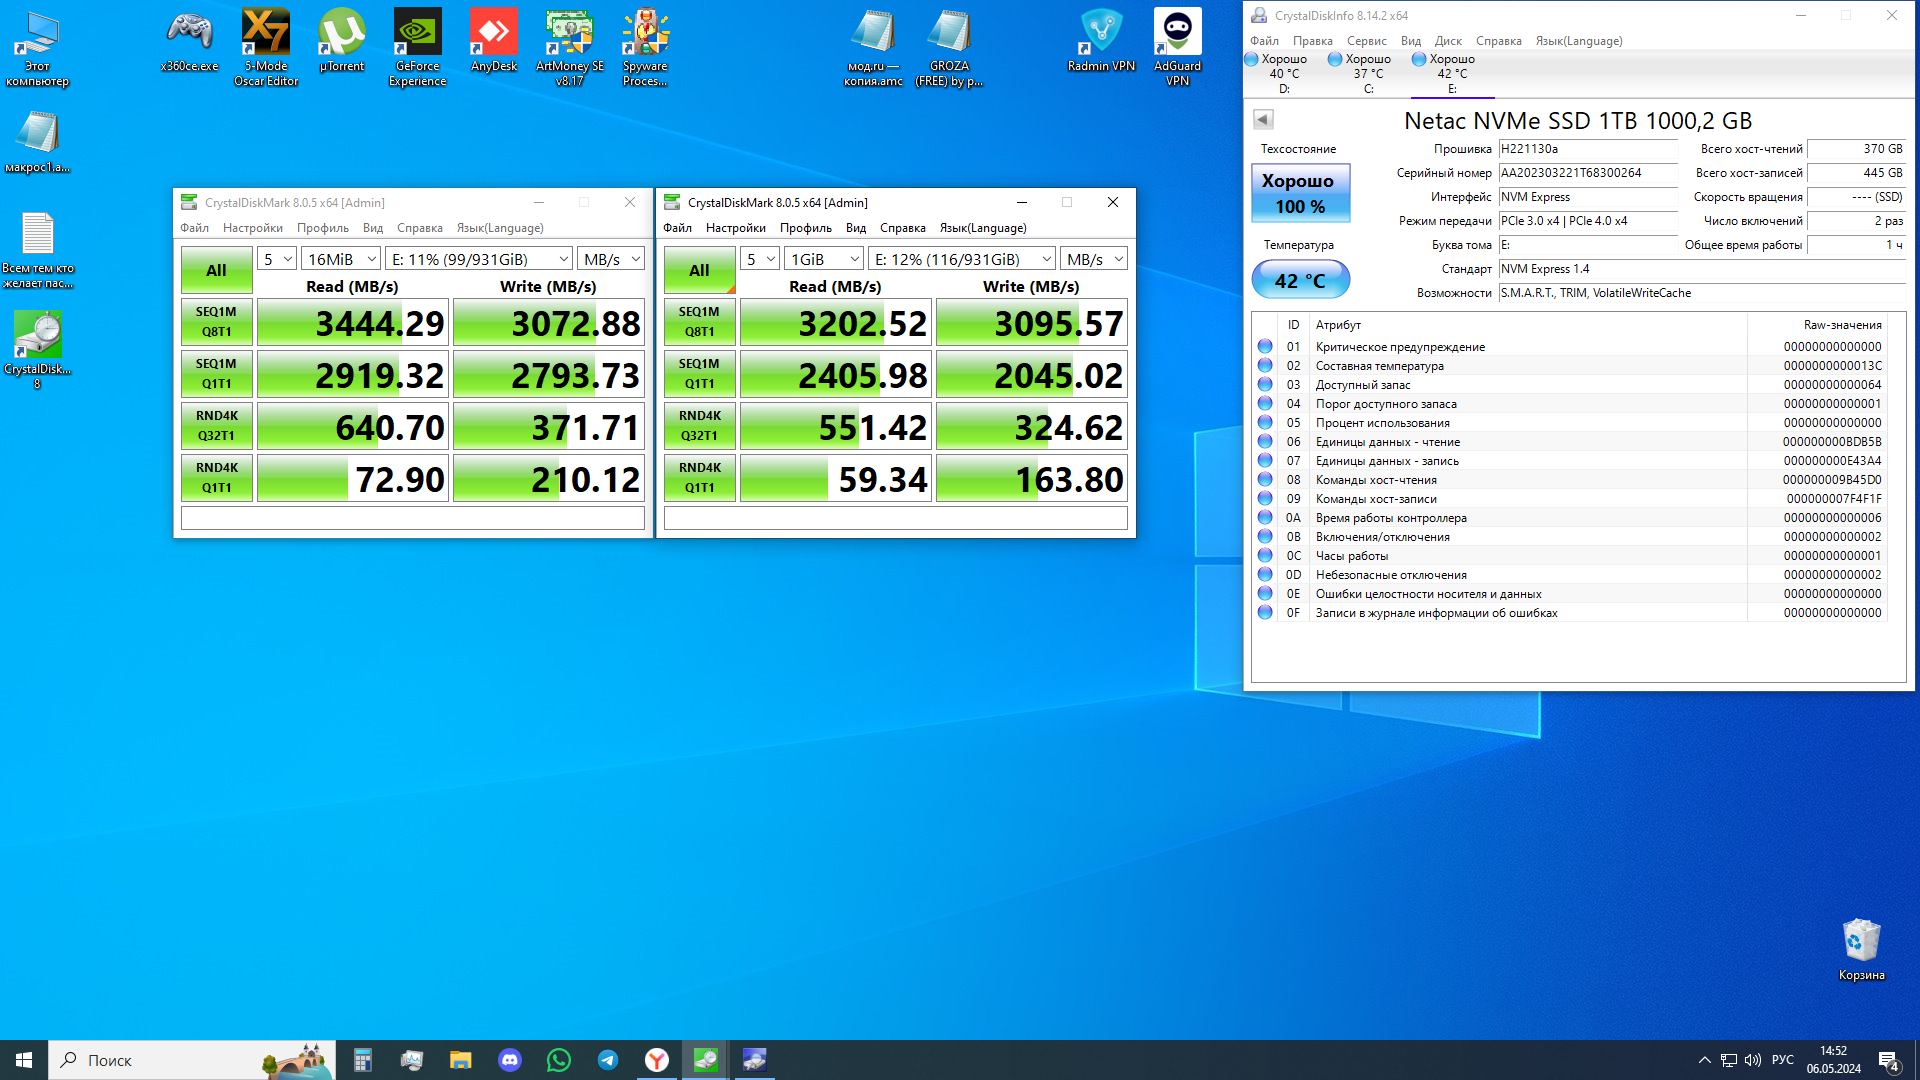
Task: Select the Составная температура attribute row
Action: click(x=1570, y=366)
